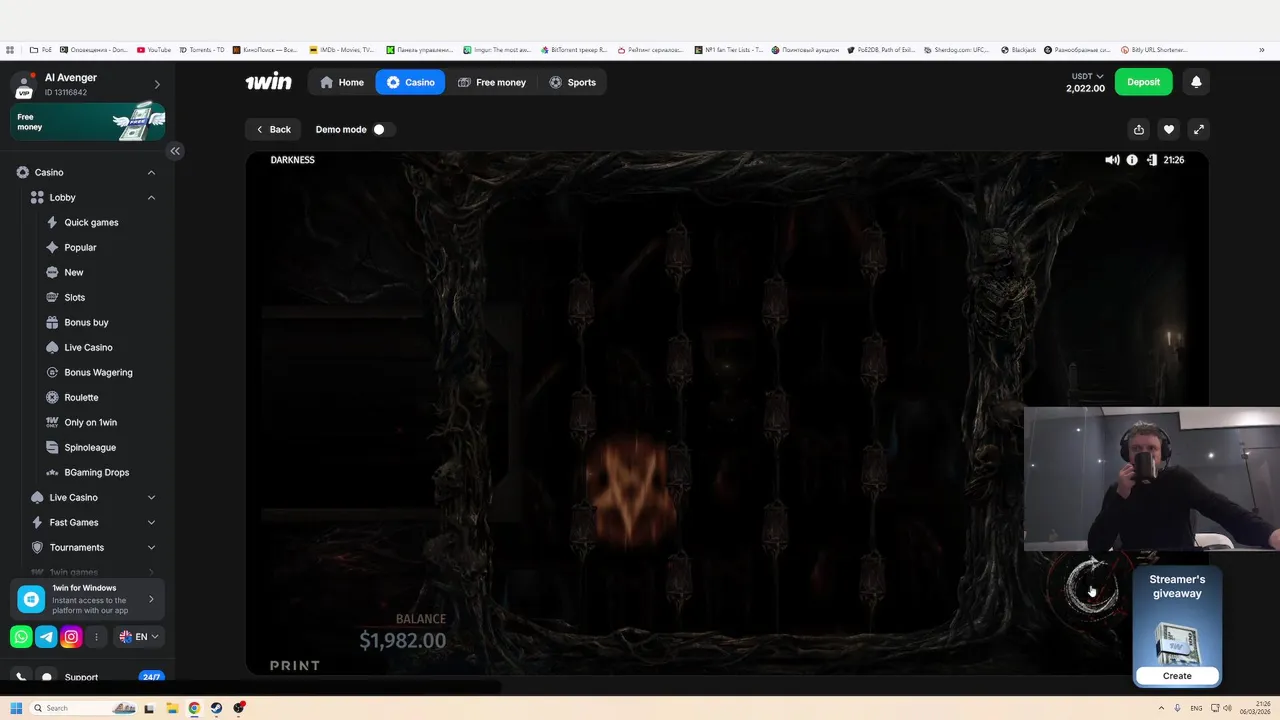The height and width of the screenshot is (720, 1280).
Task: Add game to favorites heart icon
Action: 1169,129
